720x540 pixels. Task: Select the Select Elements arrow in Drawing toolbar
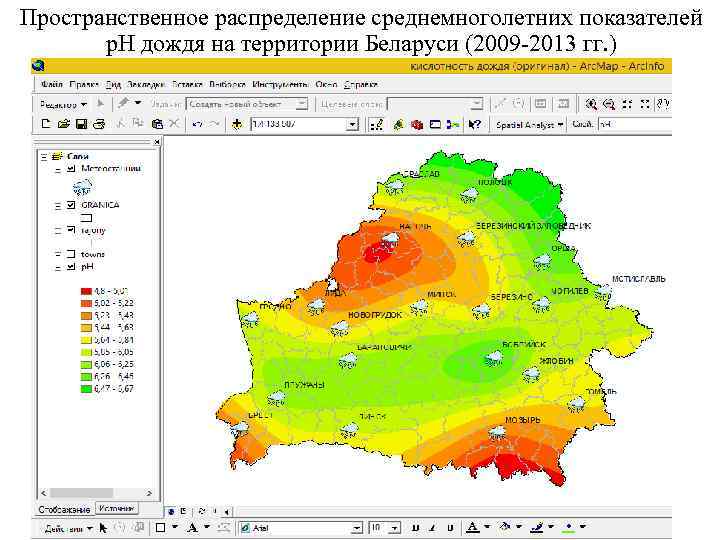click(103, 529)
